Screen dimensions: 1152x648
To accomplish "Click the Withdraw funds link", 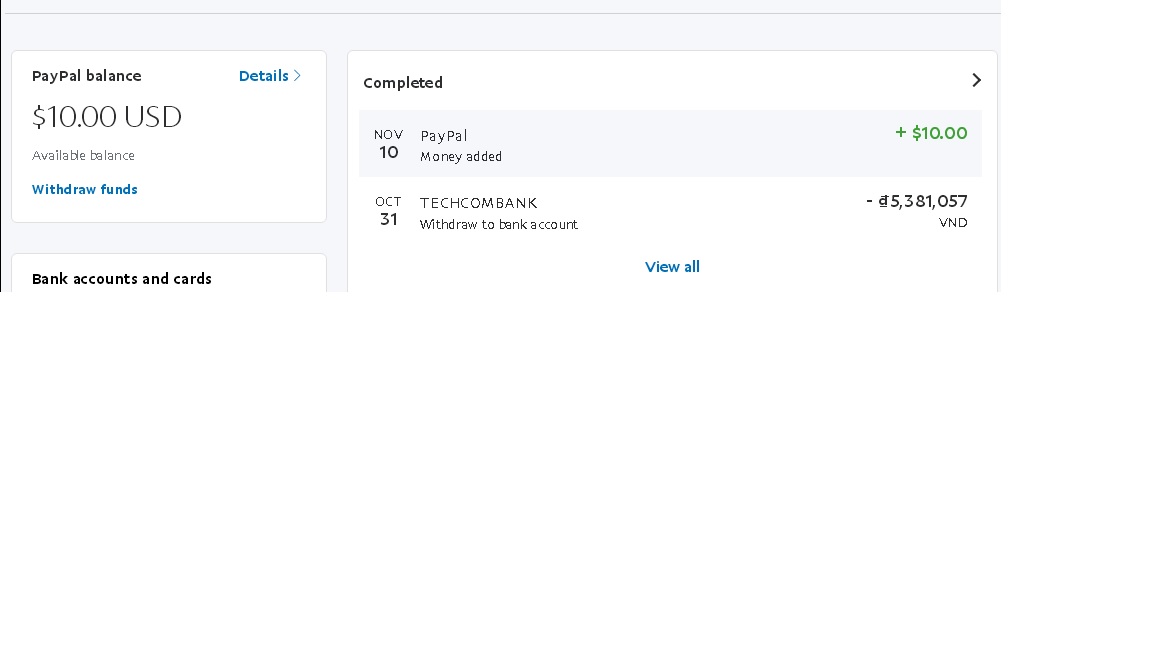I will click(85, 189).
